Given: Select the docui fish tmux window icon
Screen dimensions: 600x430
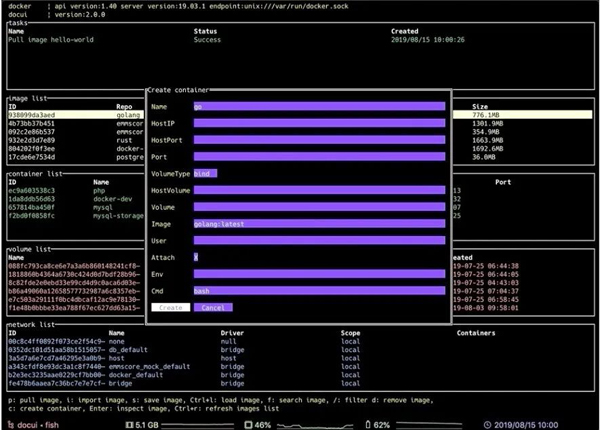Looking at the screenshot, I should click(x=10, y=424).
